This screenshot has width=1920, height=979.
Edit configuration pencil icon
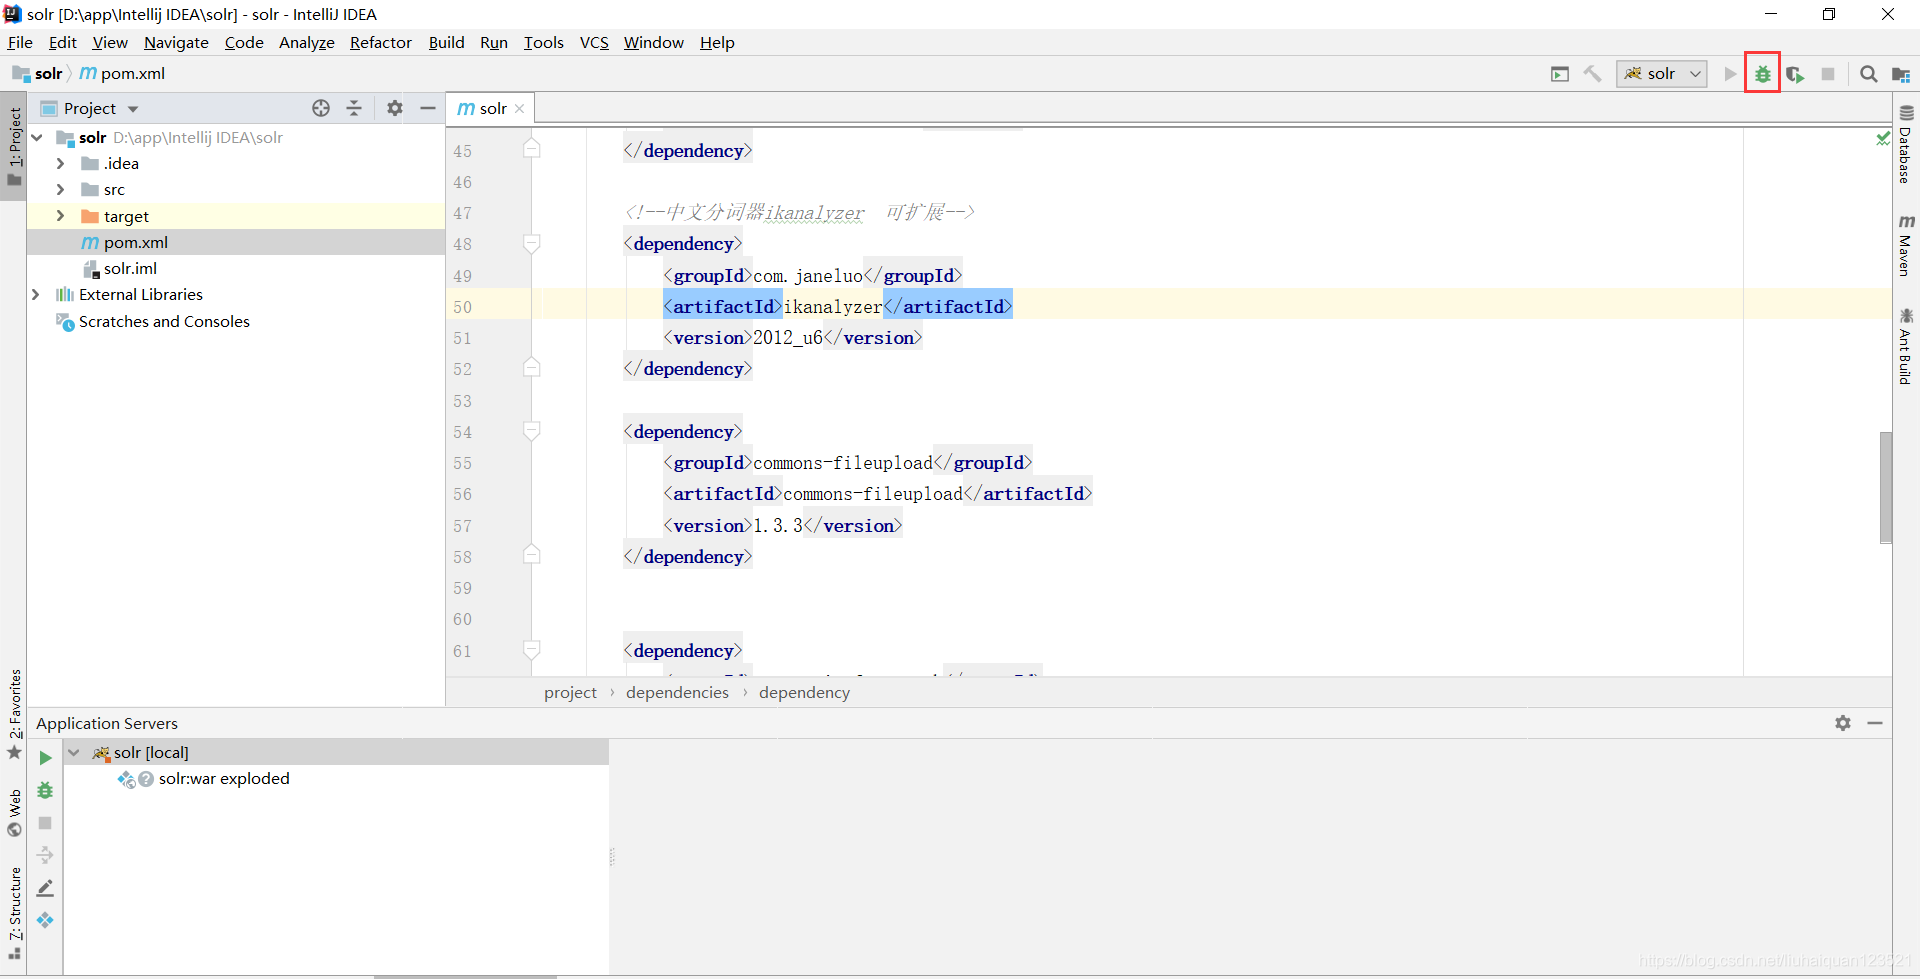[45, 888]
